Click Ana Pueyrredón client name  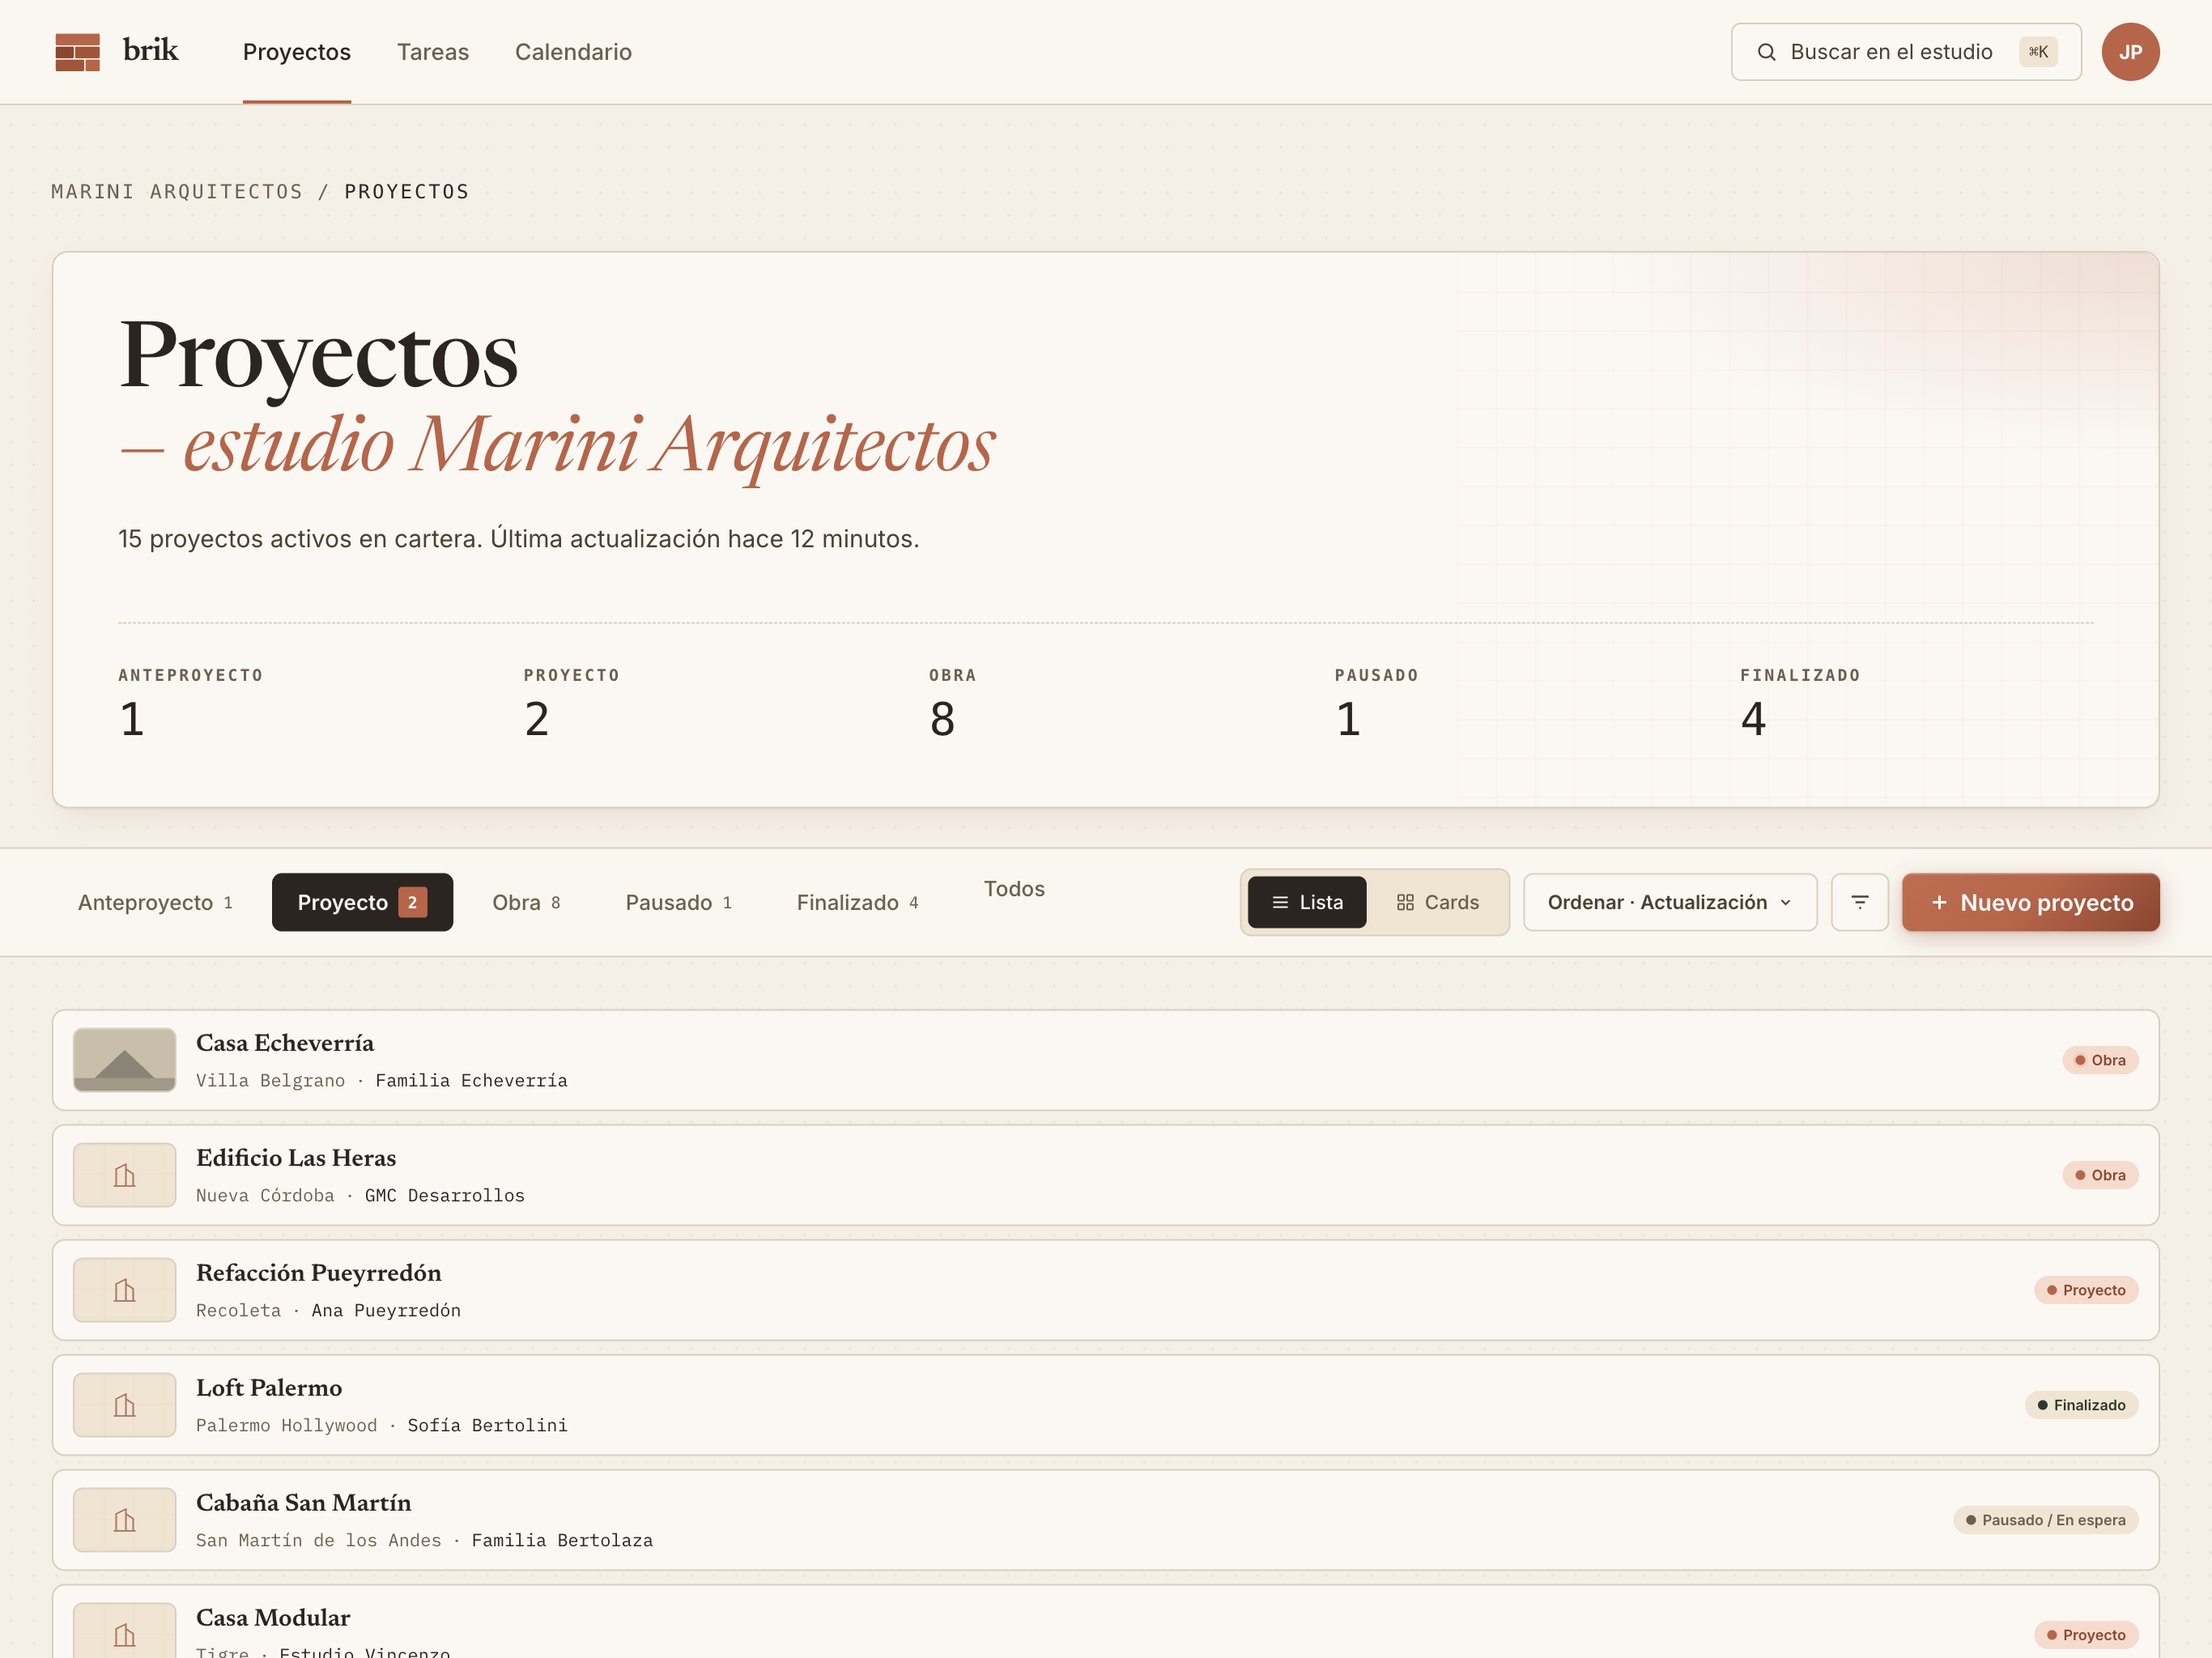(x=386, y=1310)
